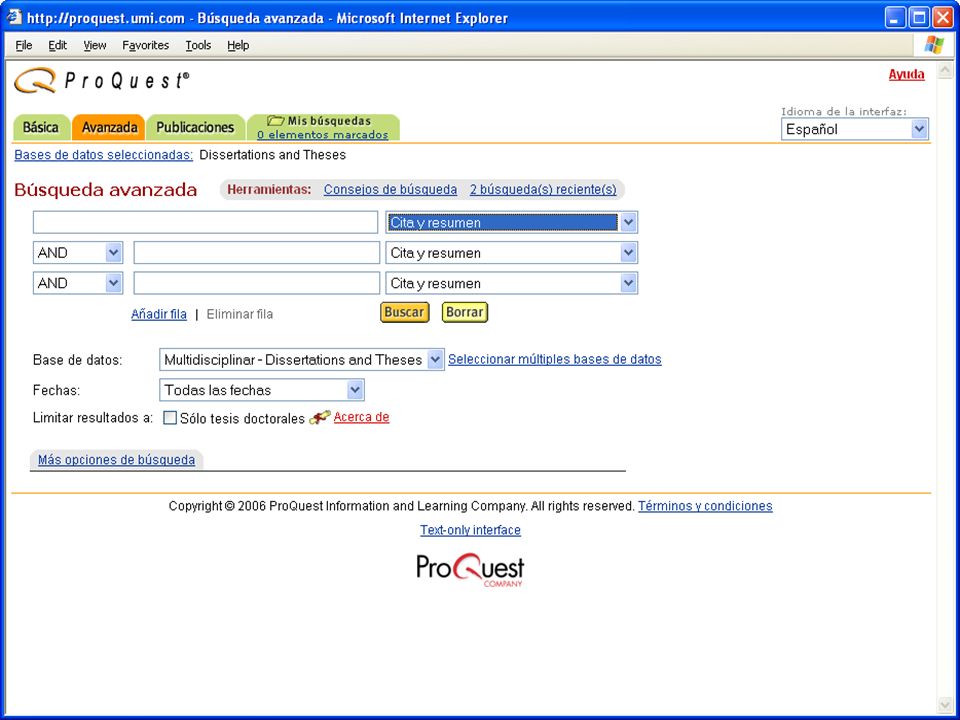960x720 pixels.
Task: Click the diploma icon beside Sólo tesis doctorales
Action: click(x=320, y=418)
